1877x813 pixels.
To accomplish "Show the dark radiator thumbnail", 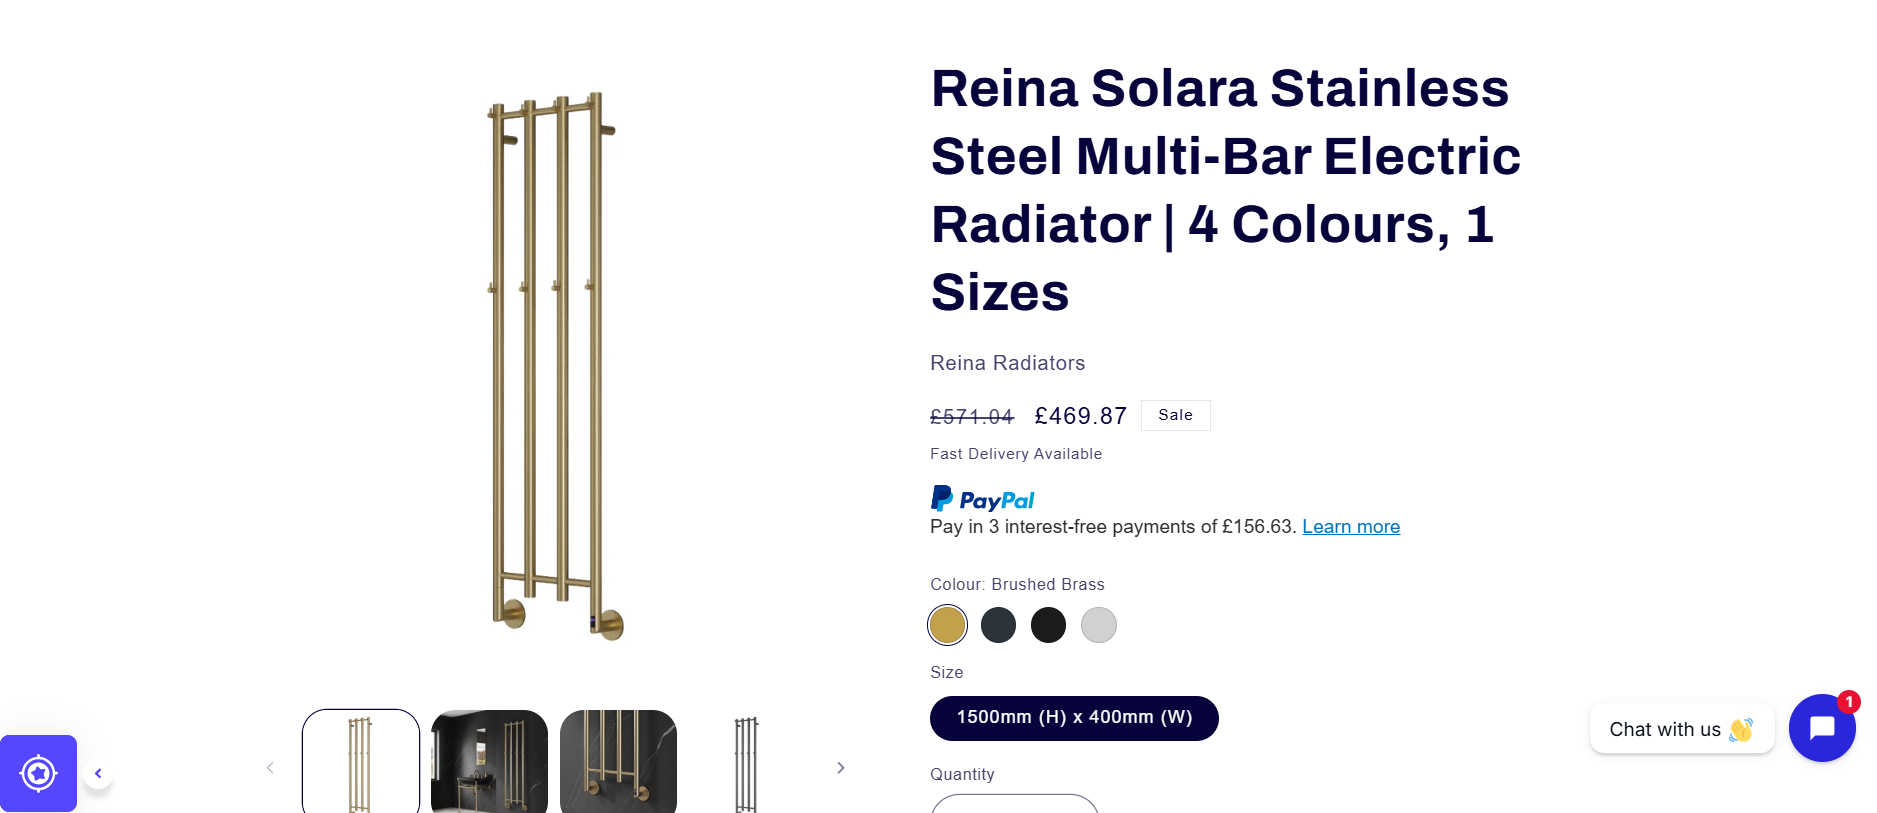I will click(746, 762).
